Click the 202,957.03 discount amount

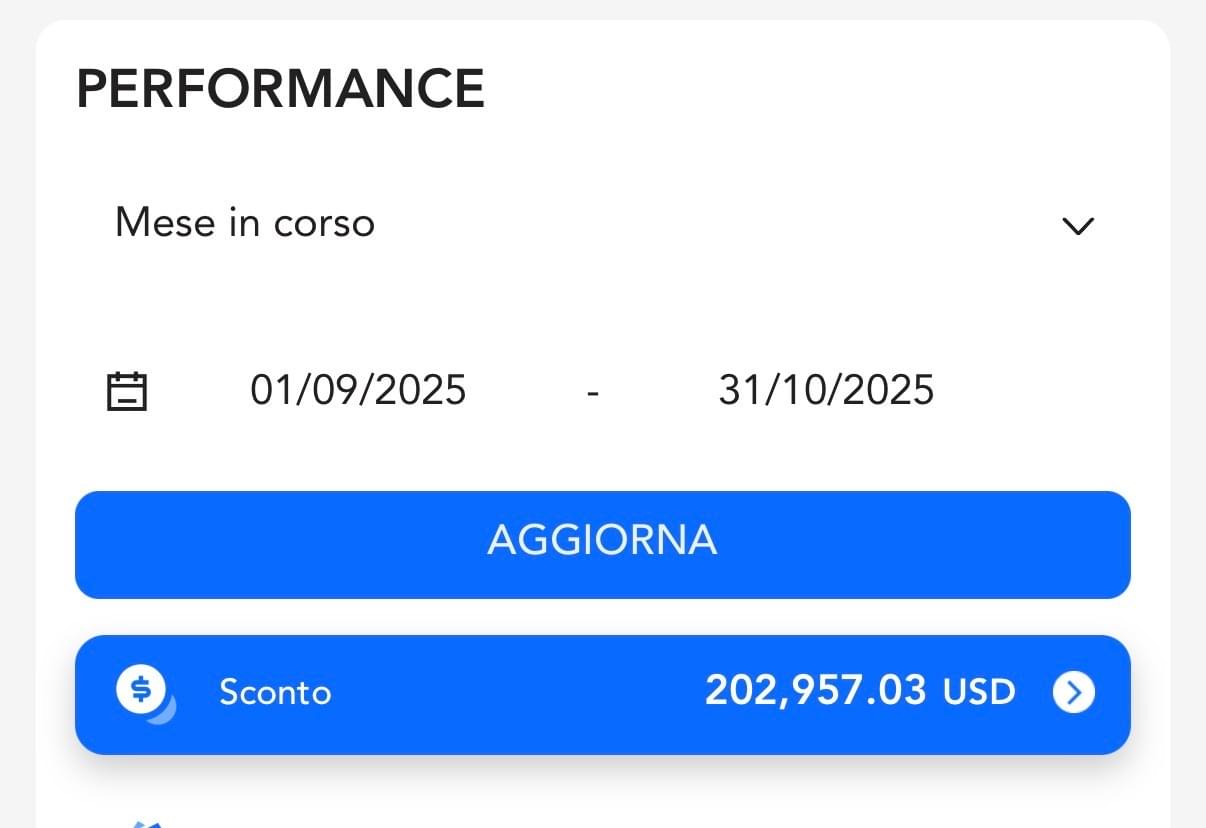(815, 691)
